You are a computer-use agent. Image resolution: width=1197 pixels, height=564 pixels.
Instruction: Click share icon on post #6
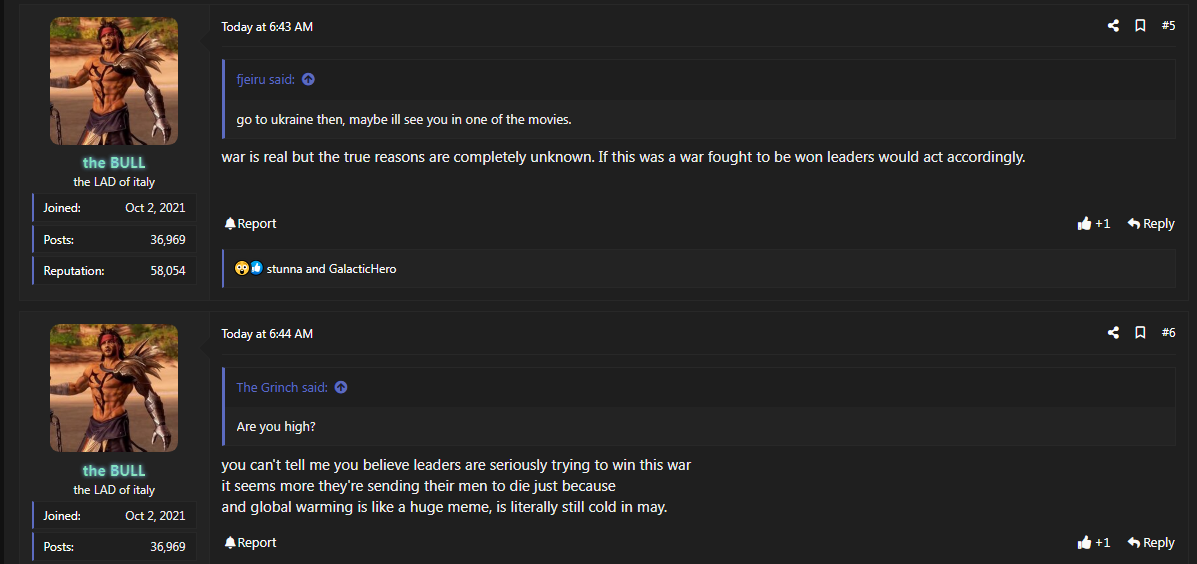coord(1113,333)
